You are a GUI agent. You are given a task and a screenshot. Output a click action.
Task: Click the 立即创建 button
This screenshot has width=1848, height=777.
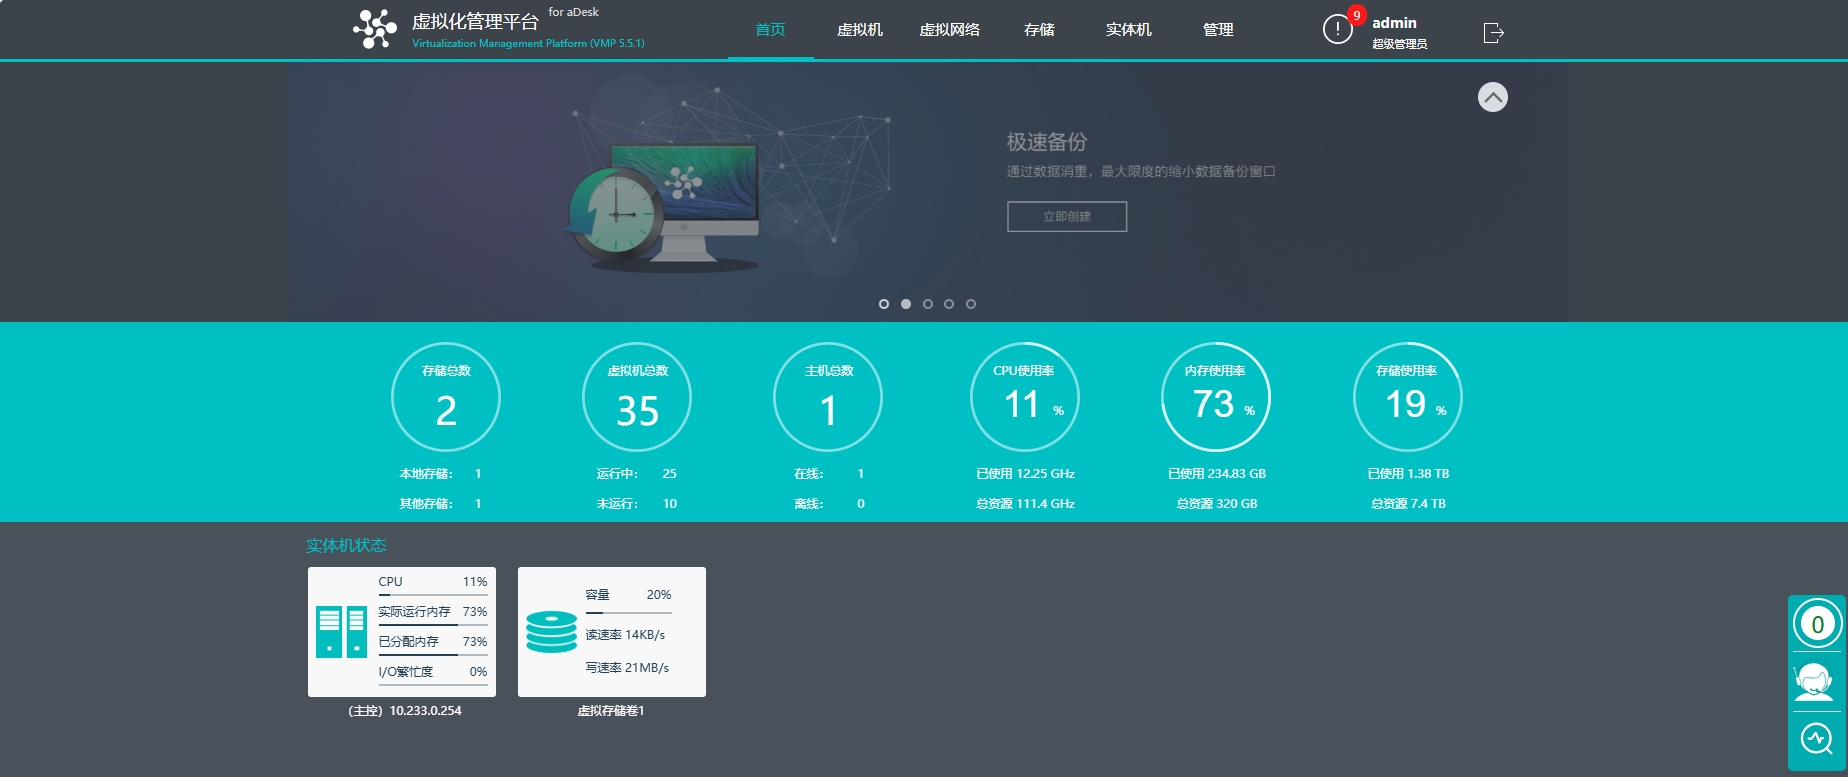(x=1066, y=217)
